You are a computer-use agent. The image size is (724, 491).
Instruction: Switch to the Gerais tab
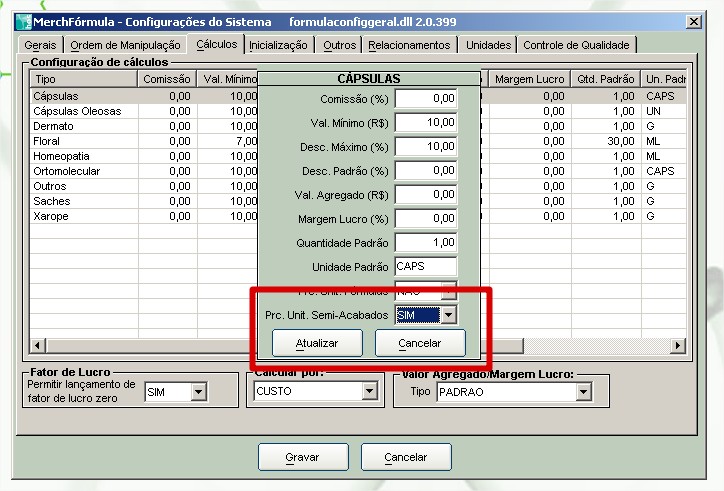[x=41, y=45]
